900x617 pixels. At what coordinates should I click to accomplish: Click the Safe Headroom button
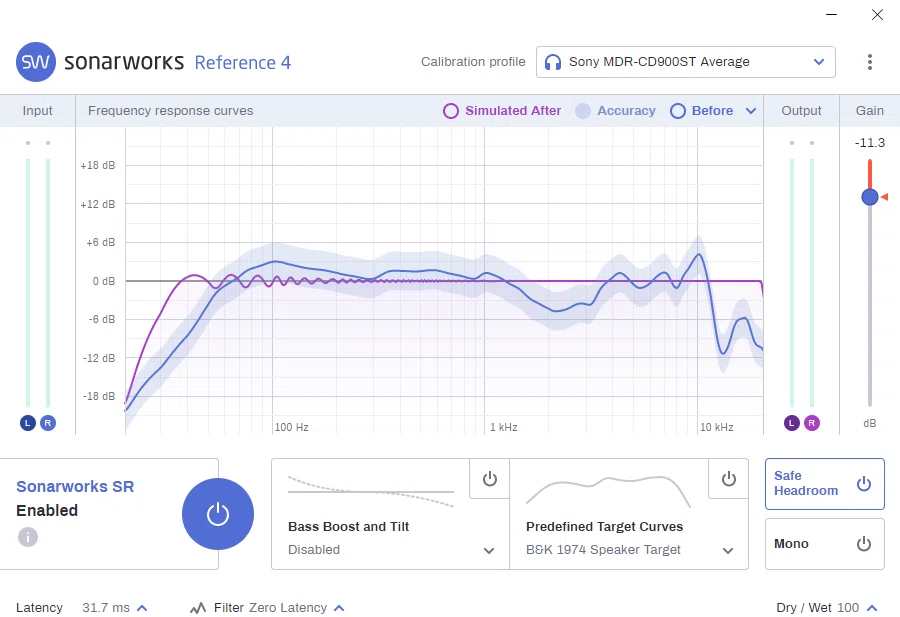pos(824,484)
